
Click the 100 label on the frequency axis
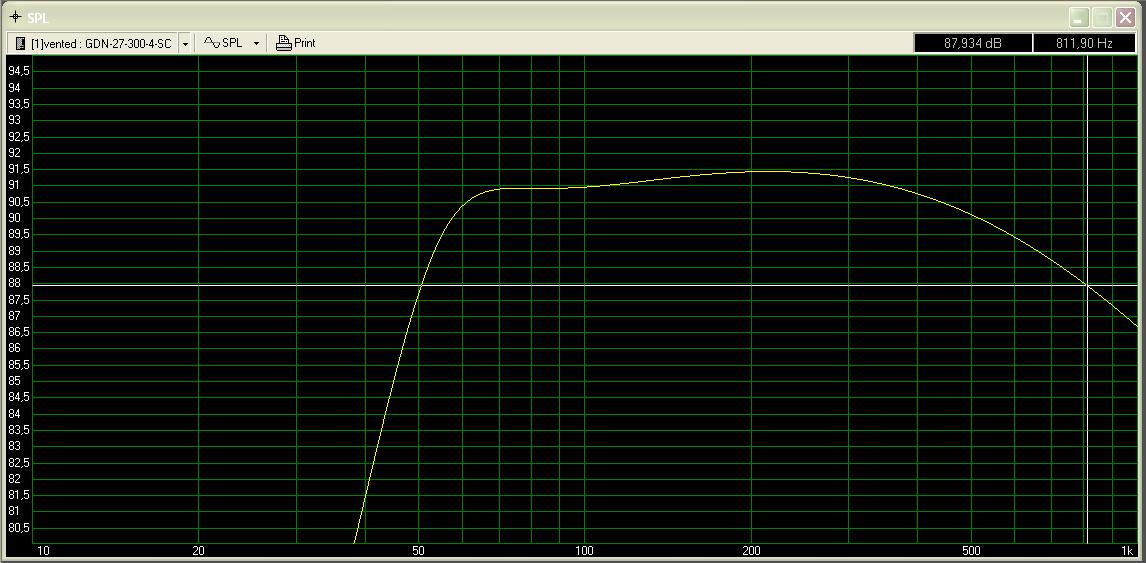585,551
